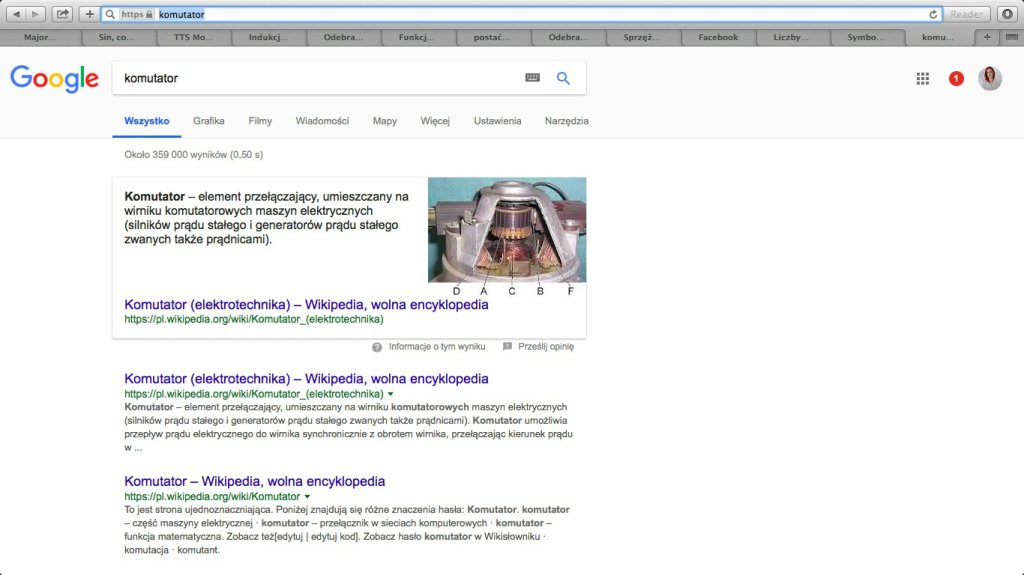1024x575 pixels.
Task: Click the results count text Około 359 000 wyników
Action: [194, 155]
